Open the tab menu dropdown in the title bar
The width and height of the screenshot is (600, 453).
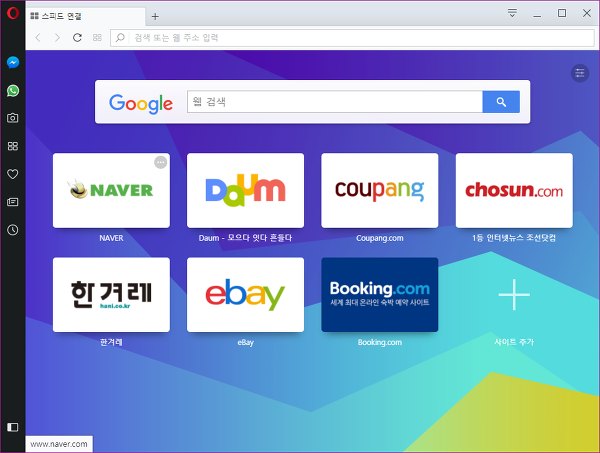click(x=512, y=13)
